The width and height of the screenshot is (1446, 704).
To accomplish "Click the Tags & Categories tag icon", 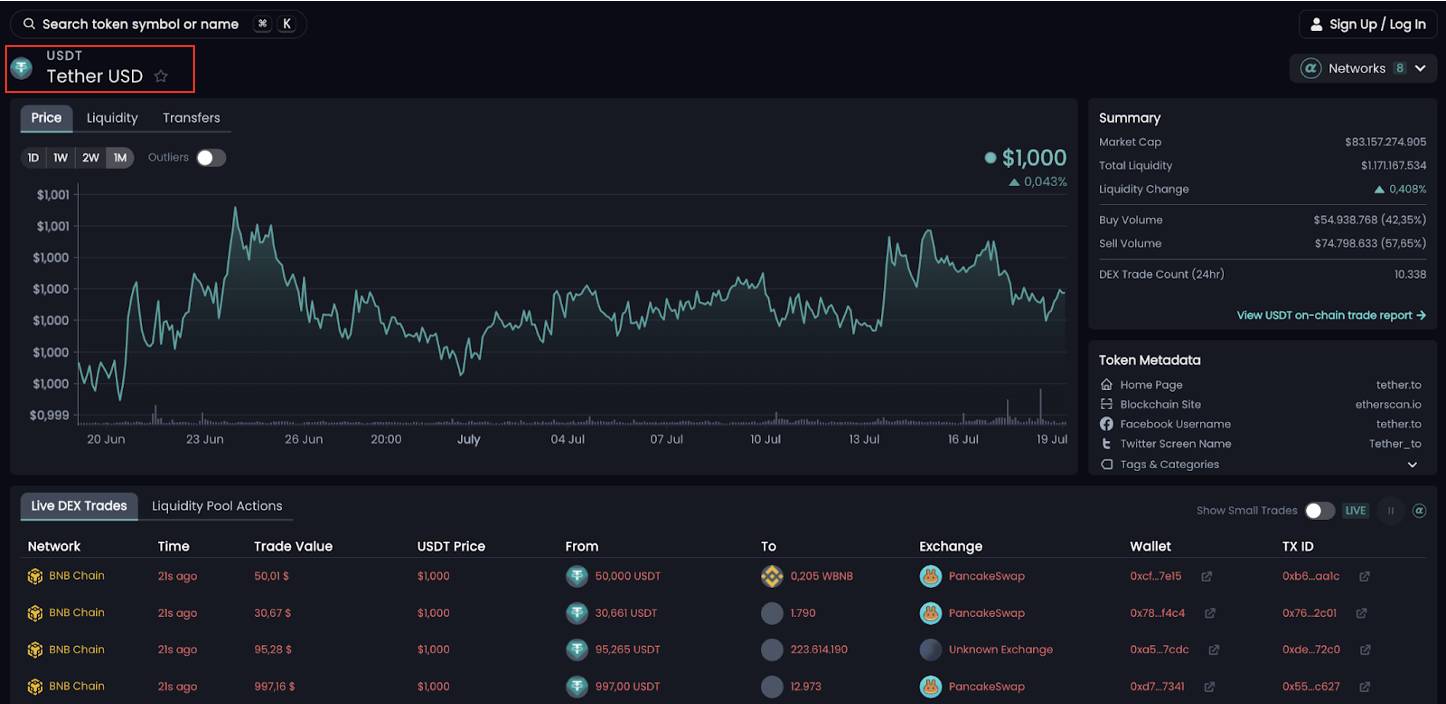I will click(x=1106, y=464).
